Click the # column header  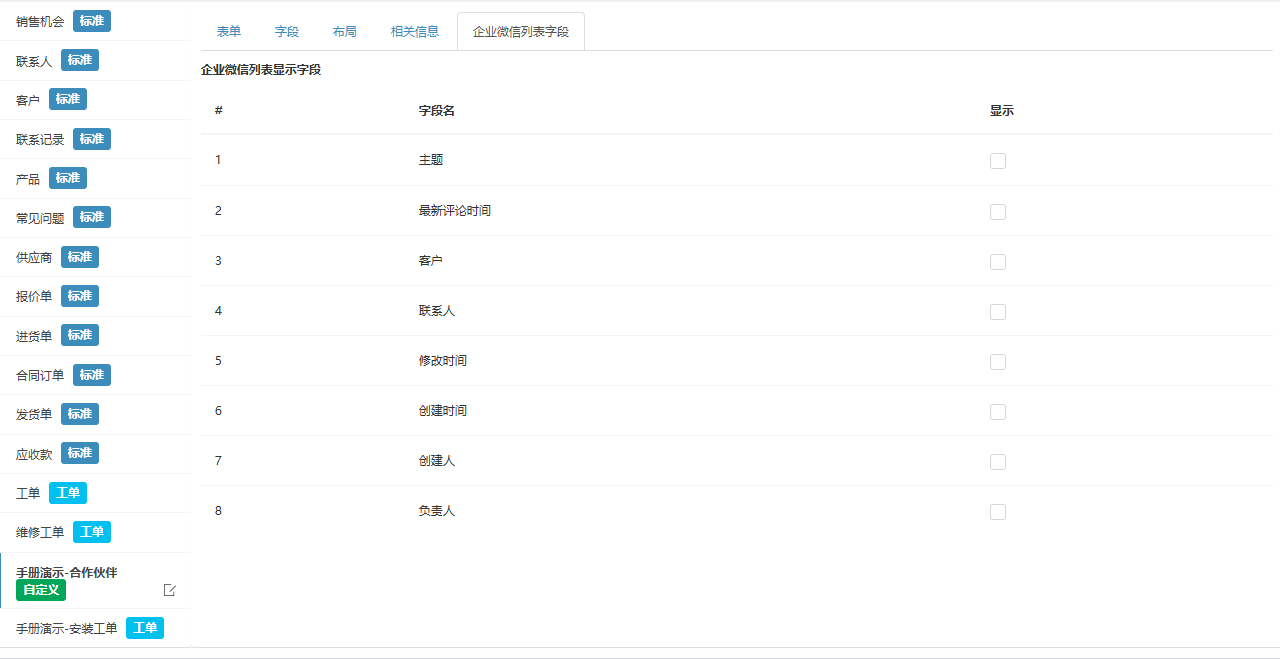pyautogui.click(x=219, y=111)
